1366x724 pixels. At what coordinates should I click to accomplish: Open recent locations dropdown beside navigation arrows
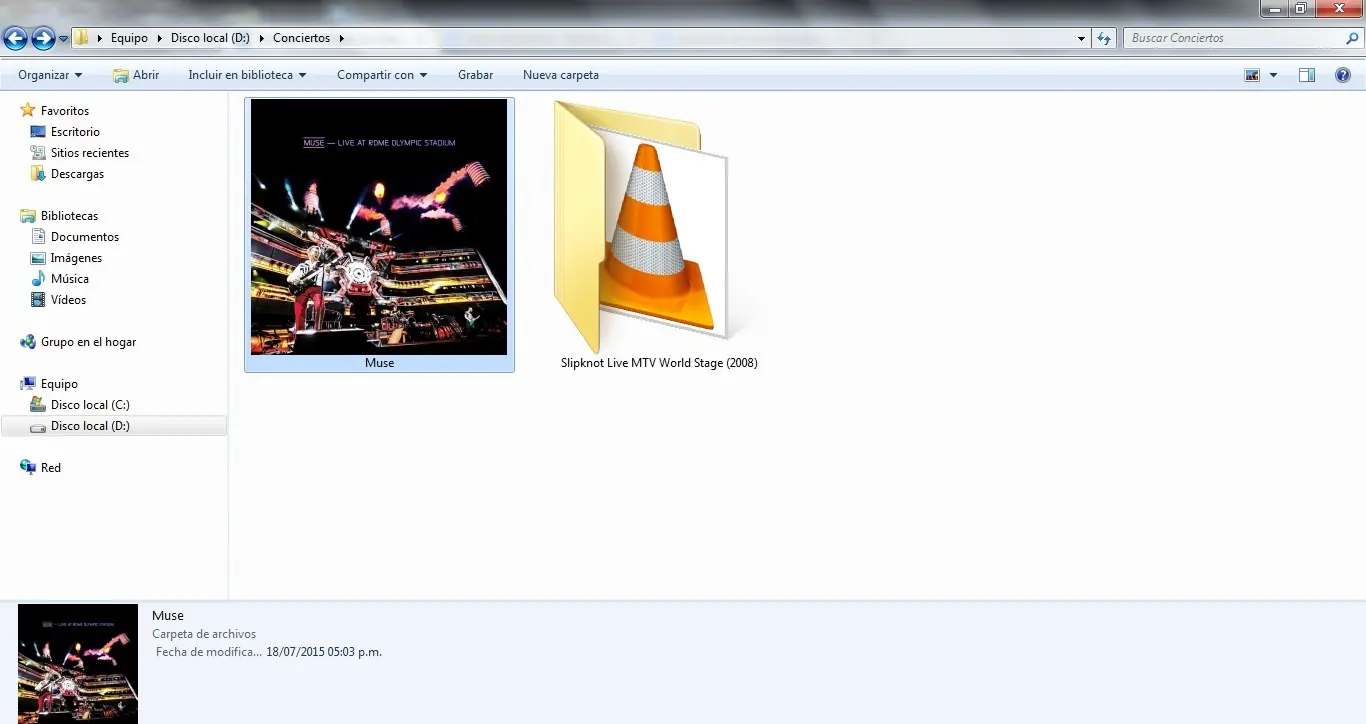pyautogui.click(x=64, y=39)
